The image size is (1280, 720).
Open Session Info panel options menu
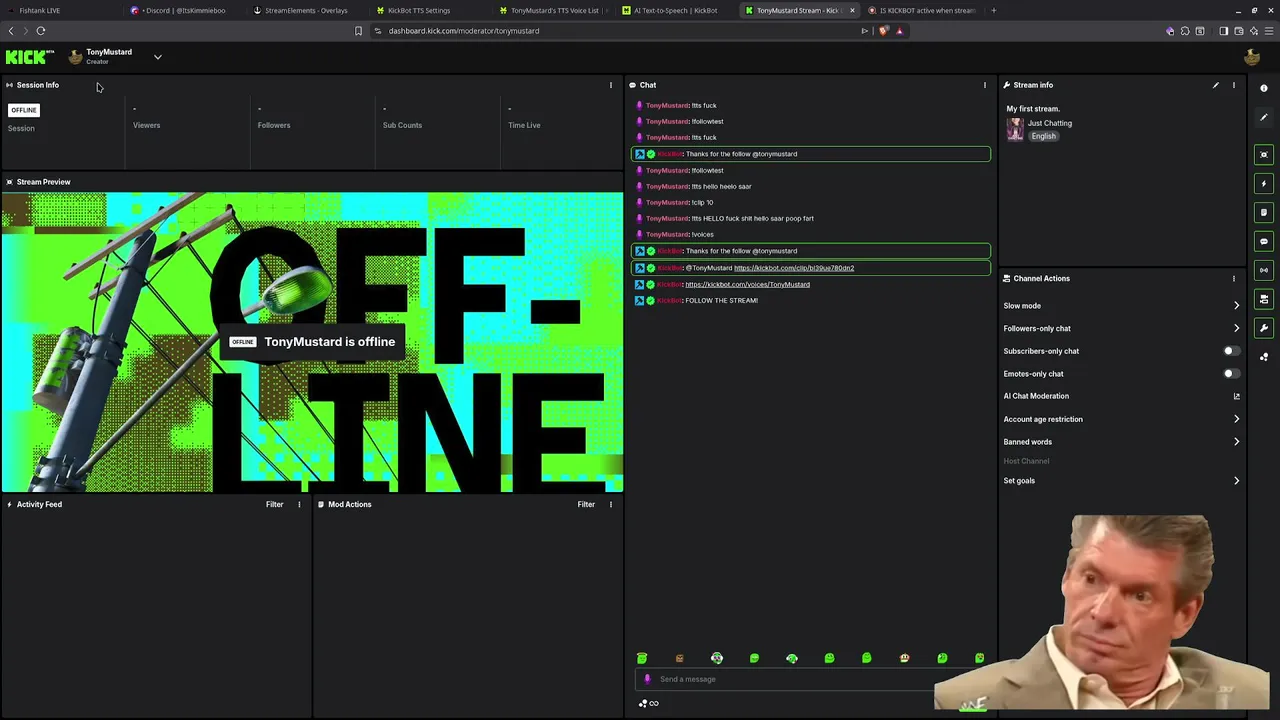tap(611, 85)
